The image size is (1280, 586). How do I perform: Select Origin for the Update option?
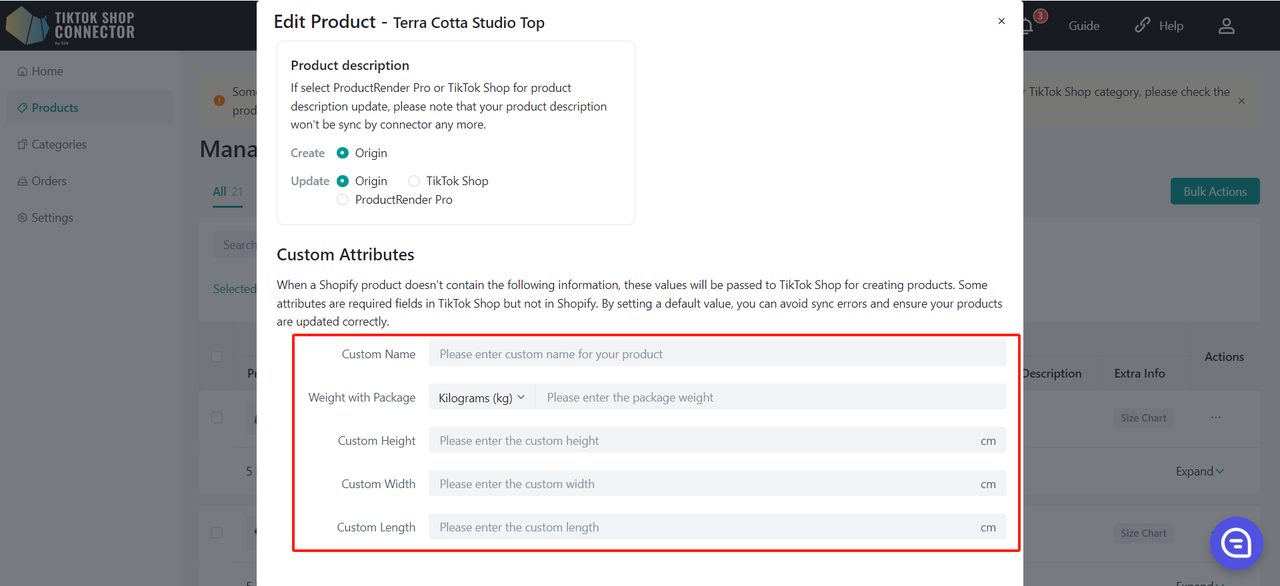tap(343, 181)
